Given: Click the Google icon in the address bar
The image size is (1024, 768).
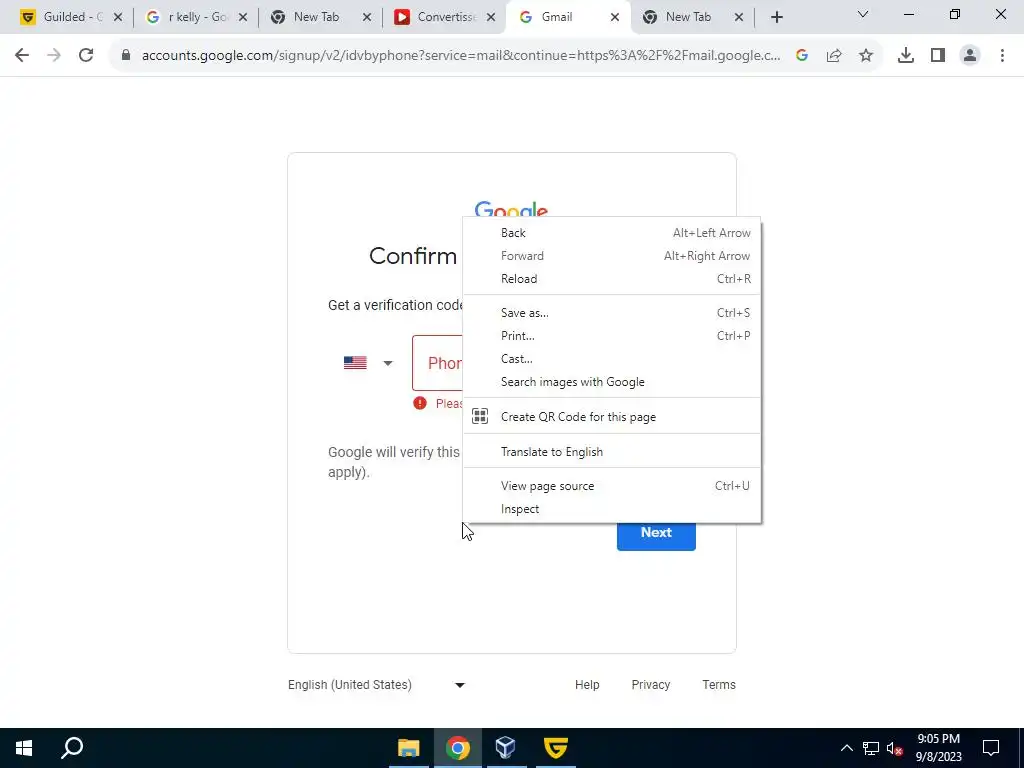Looking at the screenshot, I should pyautogui.click(x=802, y=56).
